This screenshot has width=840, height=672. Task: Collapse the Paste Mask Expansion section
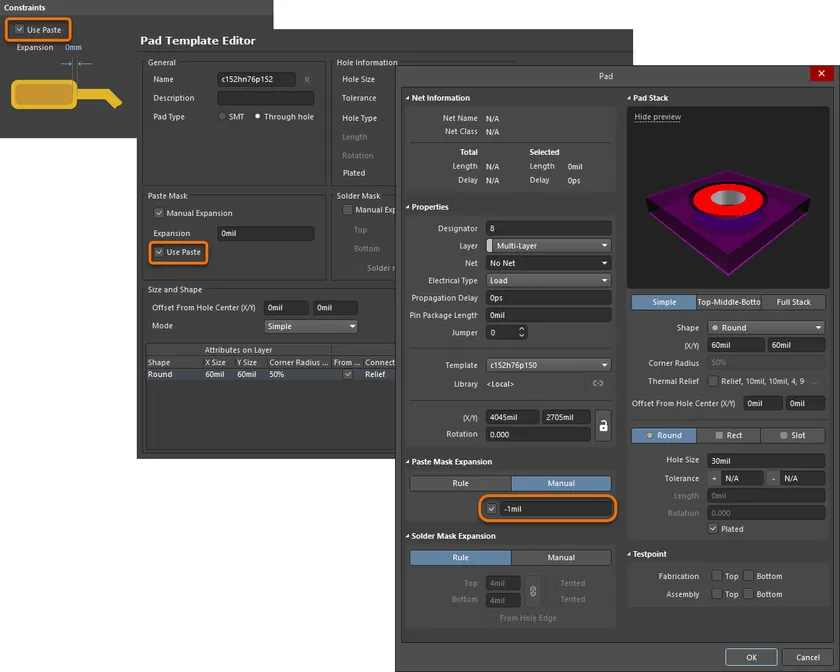click(x=408, y=462)
